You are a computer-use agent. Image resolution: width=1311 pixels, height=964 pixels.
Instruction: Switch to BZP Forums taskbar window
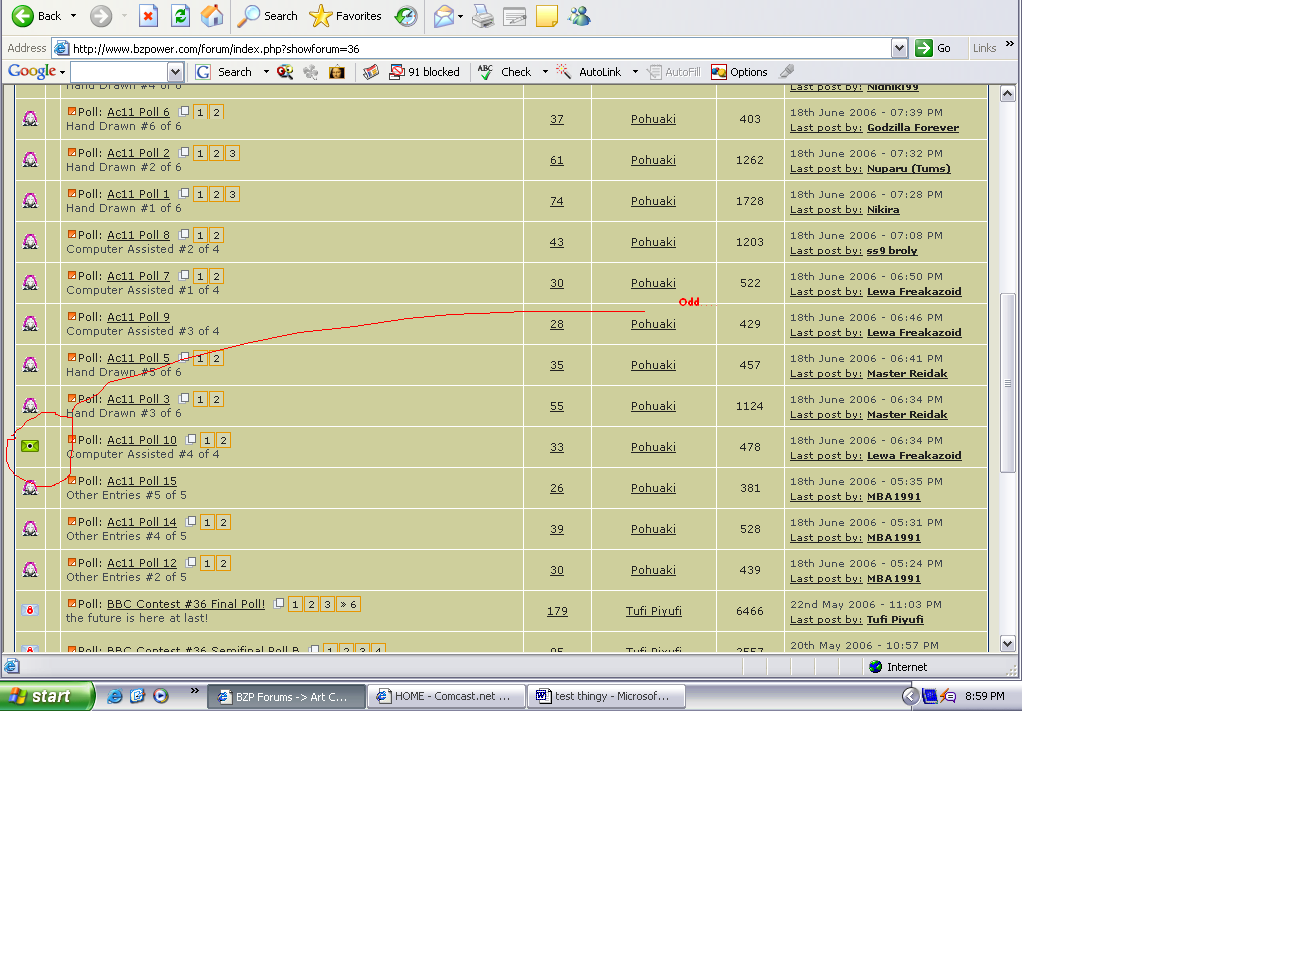pos(286,696)
